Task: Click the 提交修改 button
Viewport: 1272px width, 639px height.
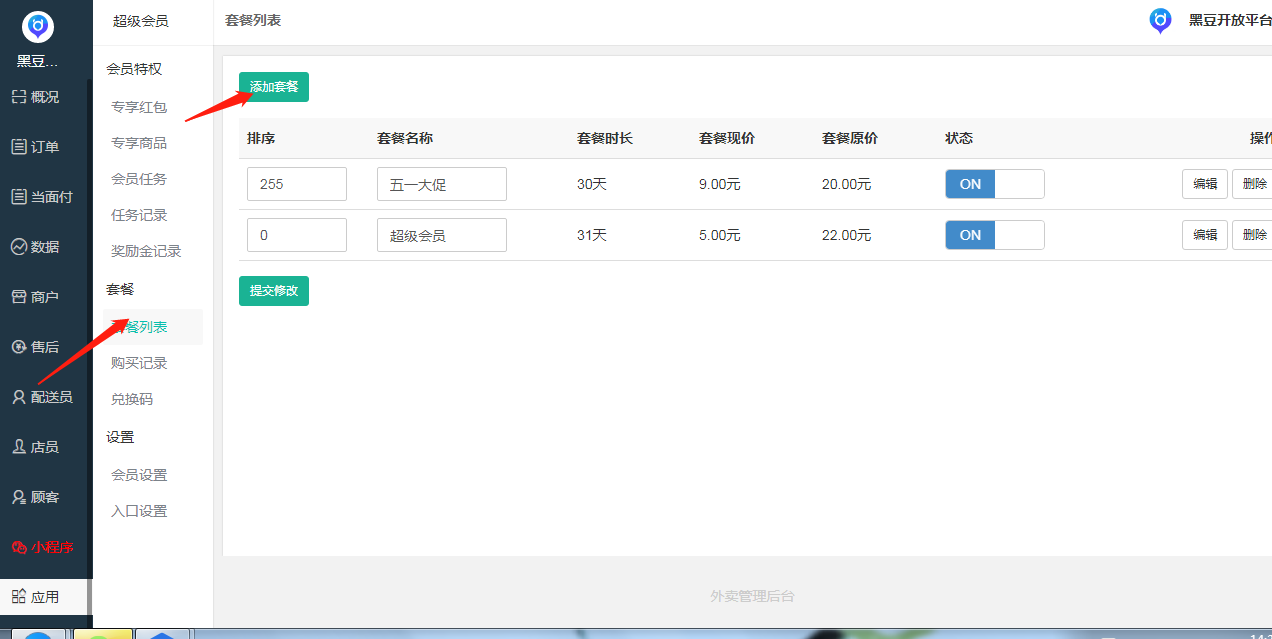Action: click(274, 291)
